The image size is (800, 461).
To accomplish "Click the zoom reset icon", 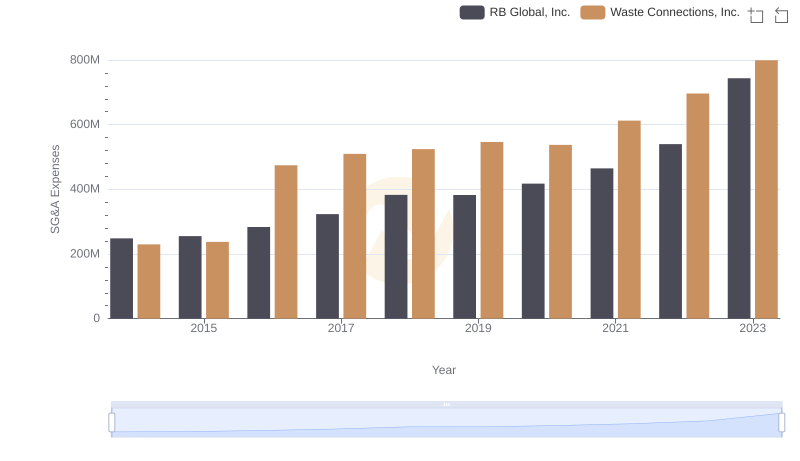I will tap(781, 15).
